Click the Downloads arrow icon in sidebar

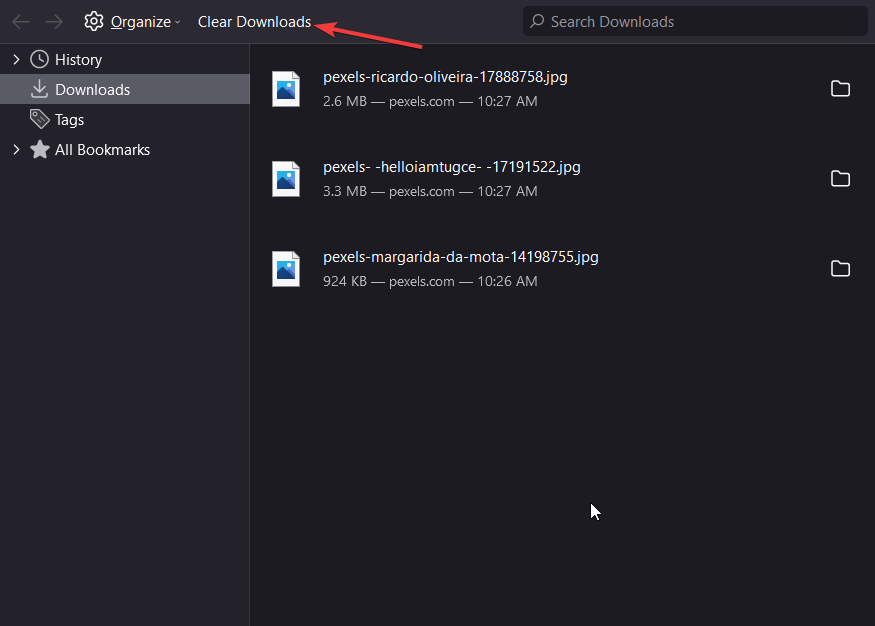(39, 89)
